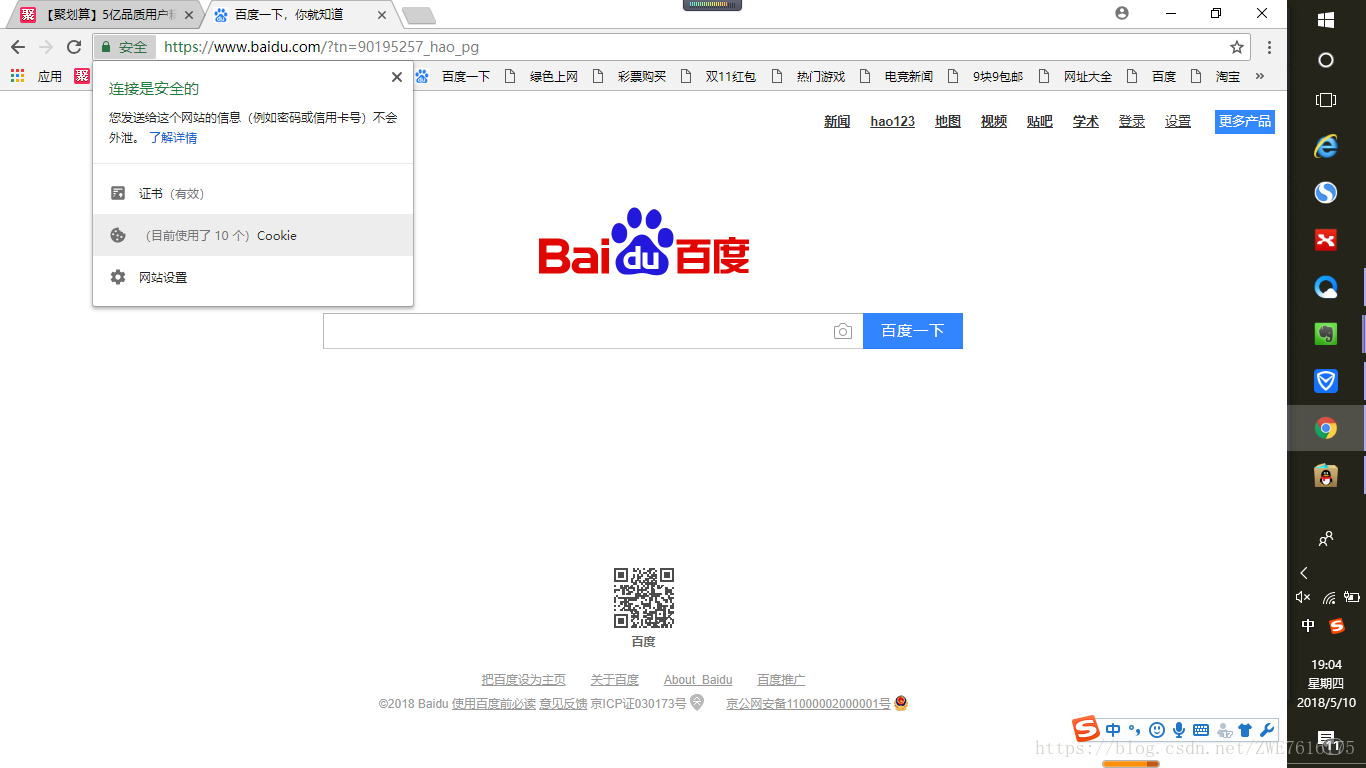
Task: Open Sogou browser taskbar icon
Action: (x=1326, y=192)
